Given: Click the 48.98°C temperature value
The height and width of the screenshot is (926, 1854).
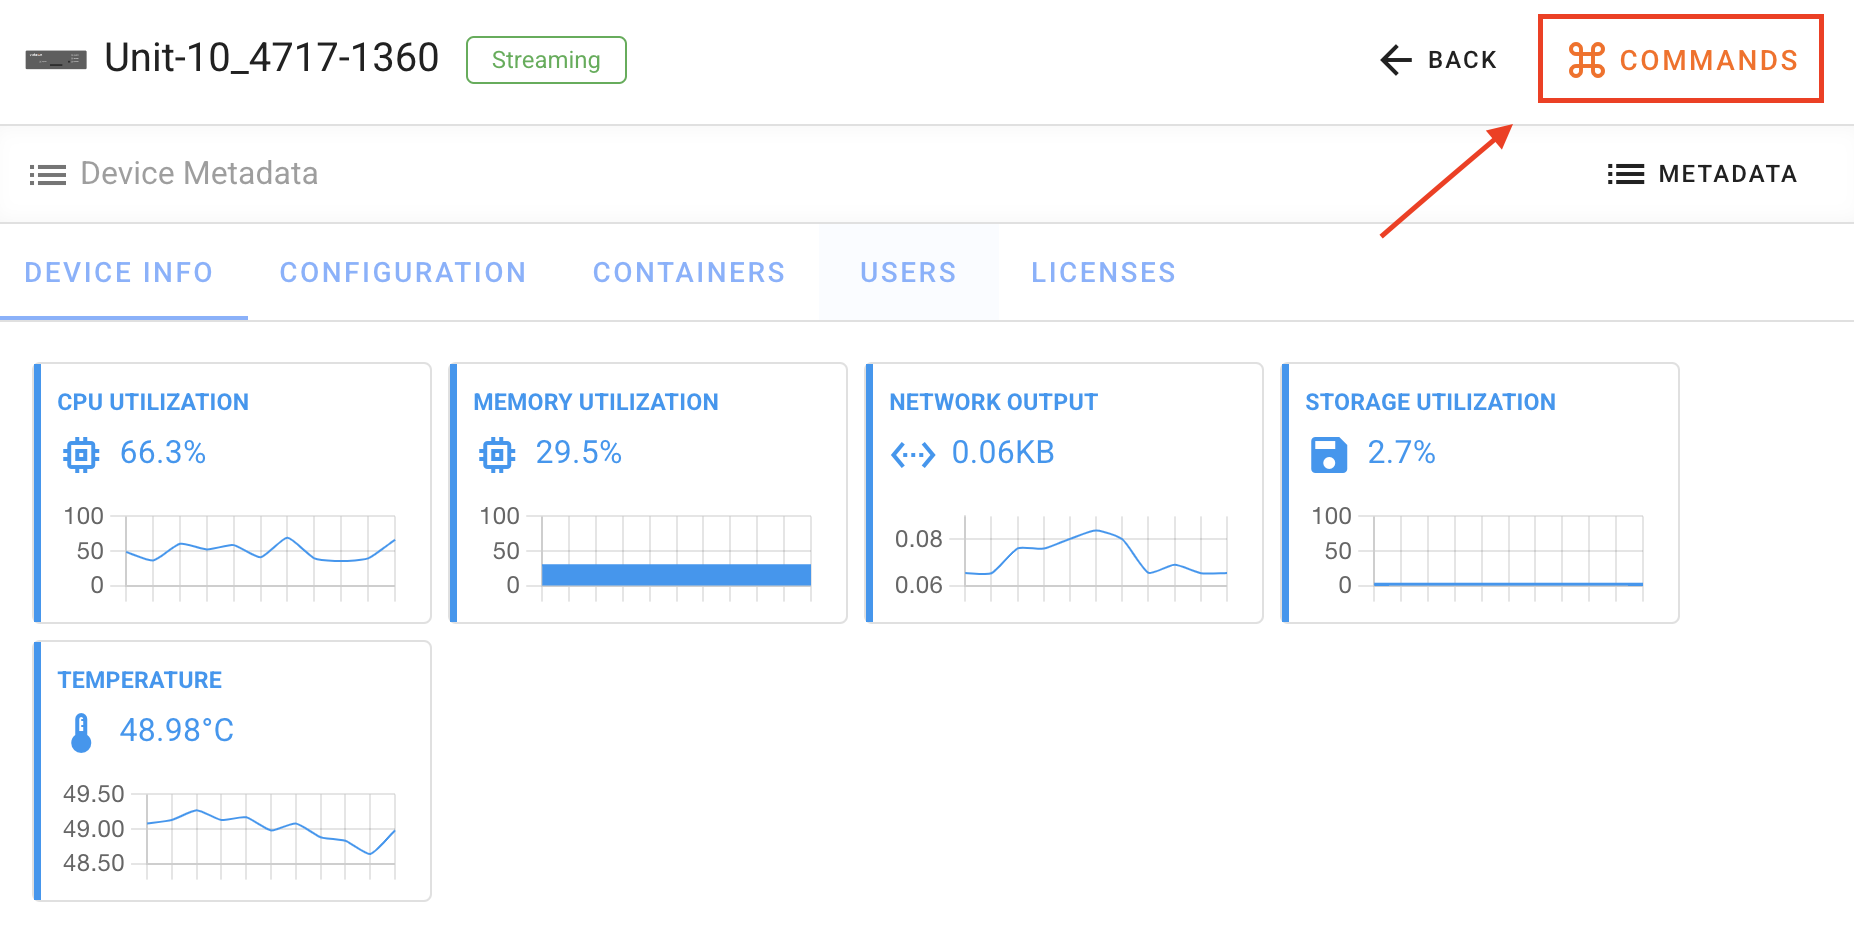Looking at the screenshot, I should coord(177,731).
